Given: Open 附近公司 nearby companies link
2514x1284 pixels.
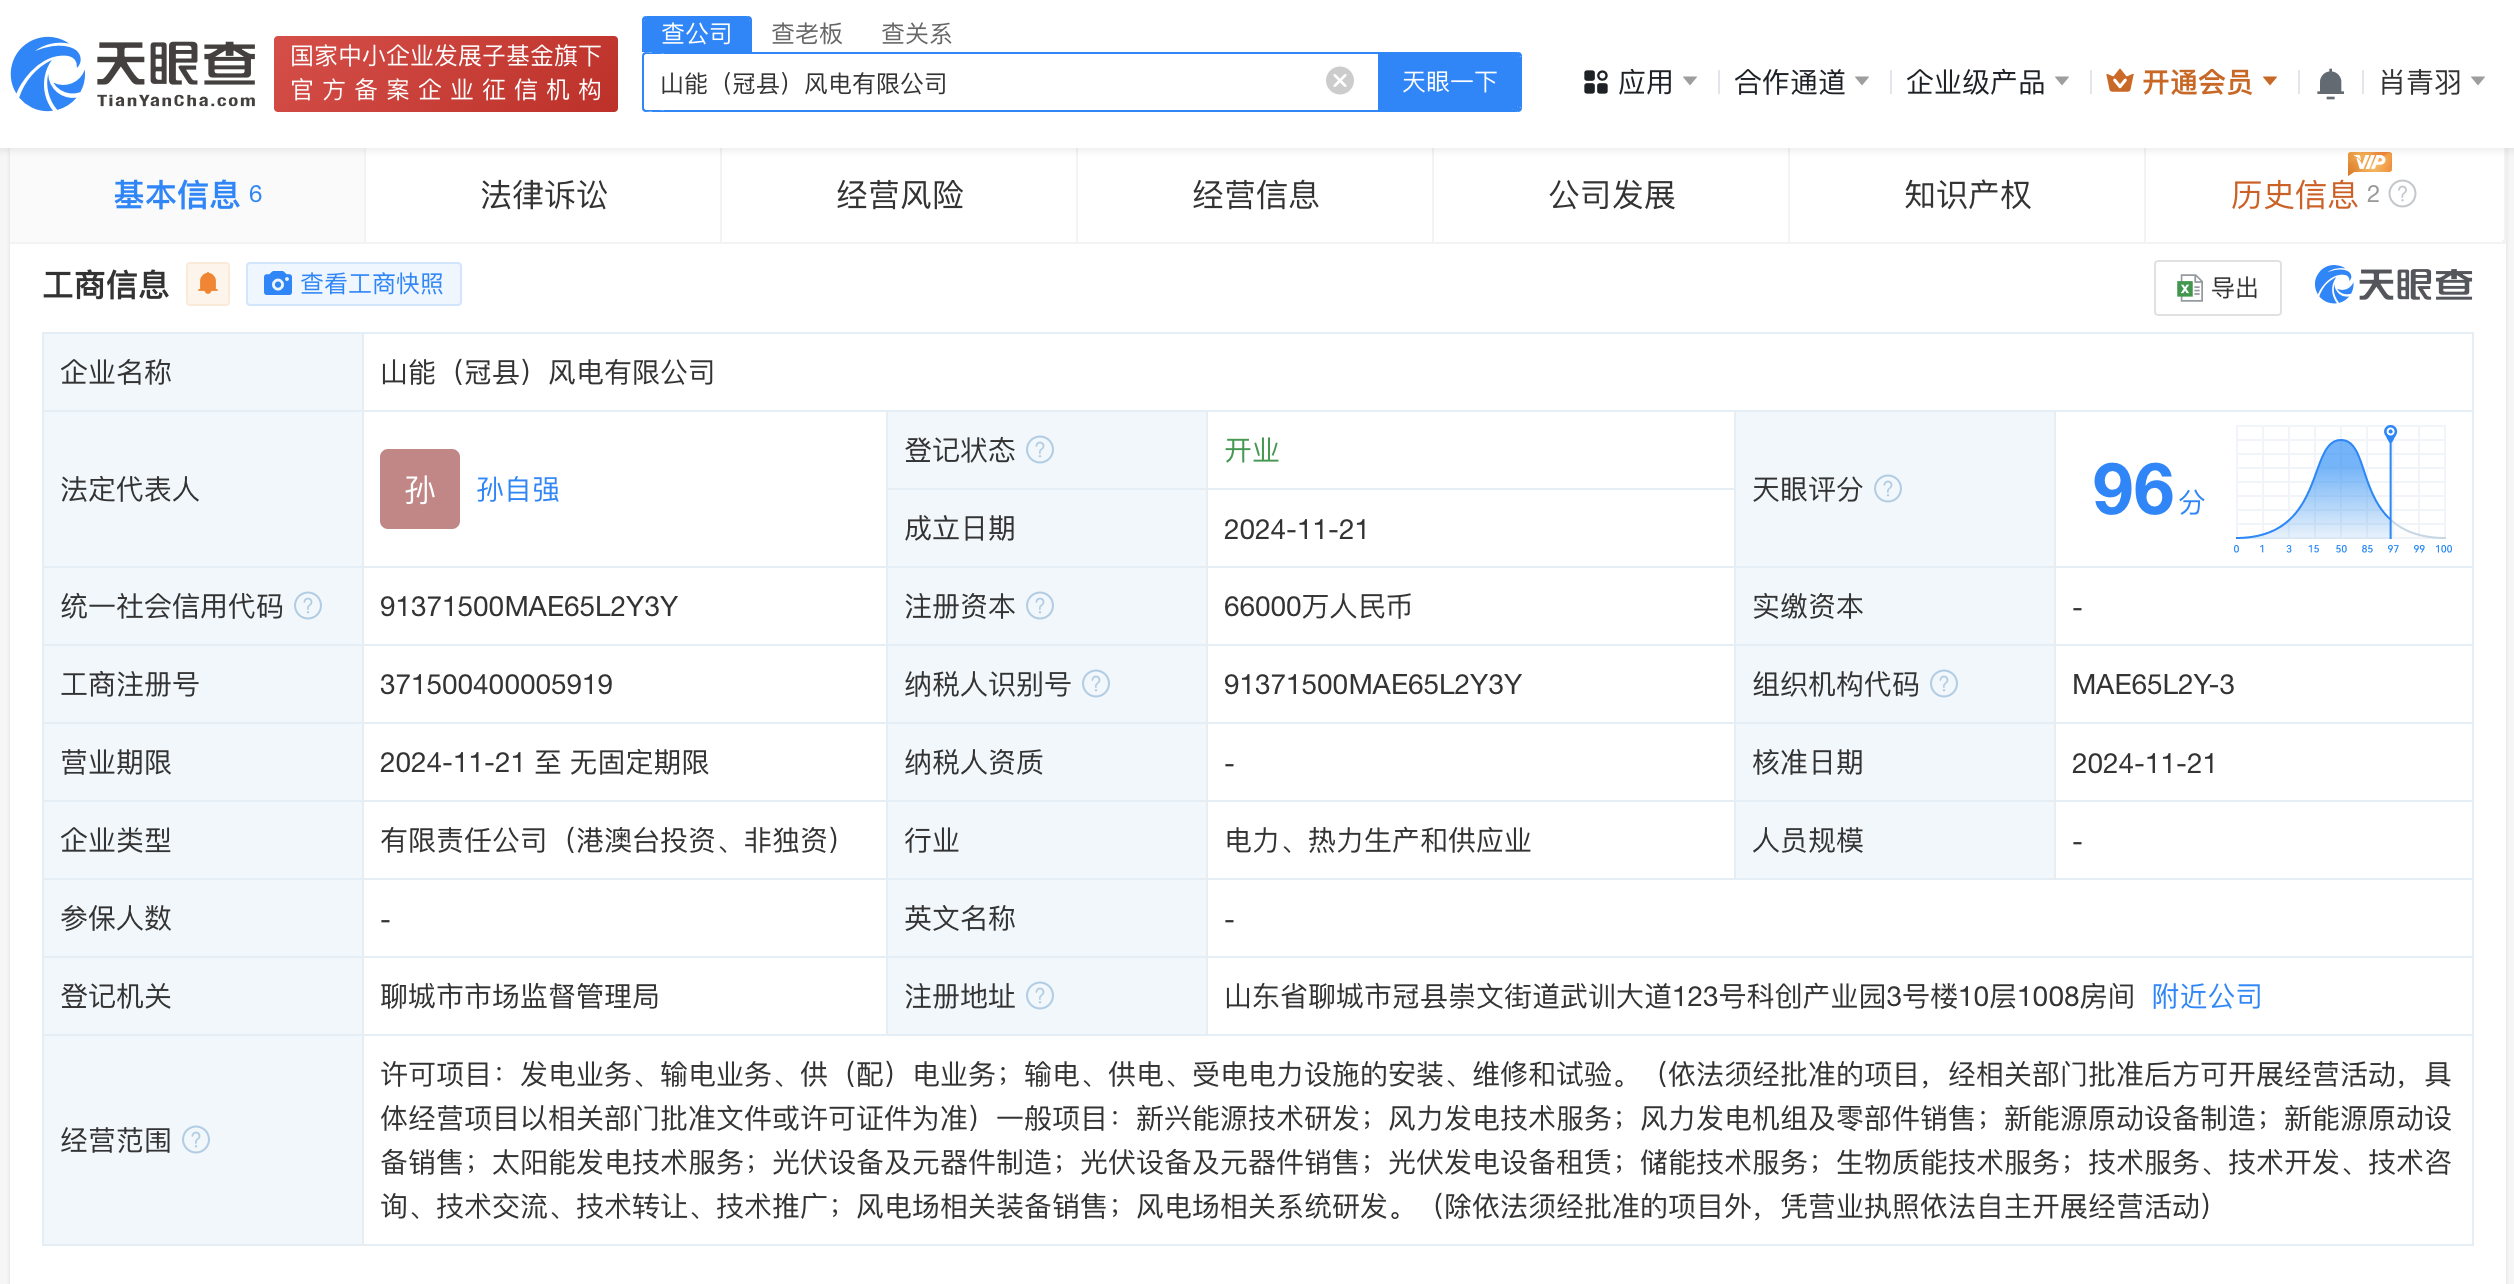Looking at the screenshot, I should tap(2206, 996).
